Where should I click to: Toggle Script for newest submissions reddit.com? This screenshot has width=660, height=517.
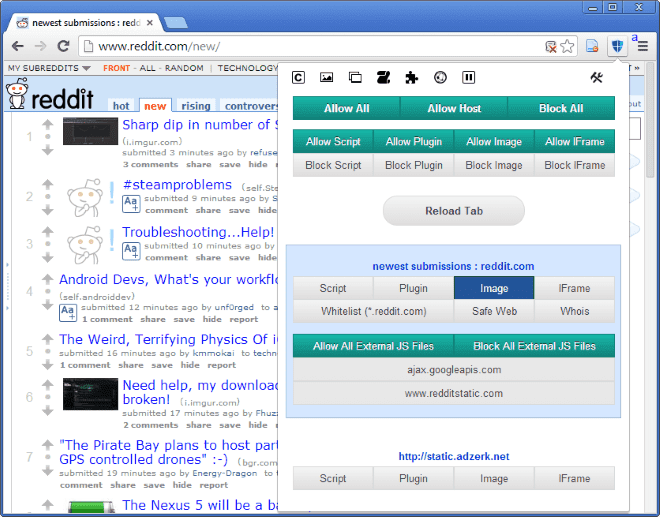point(333,288)
